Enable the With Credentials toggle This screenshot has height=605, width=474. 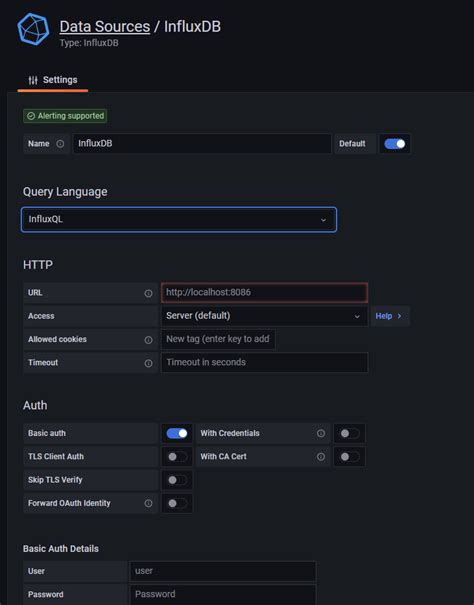(x=349, y=433)
